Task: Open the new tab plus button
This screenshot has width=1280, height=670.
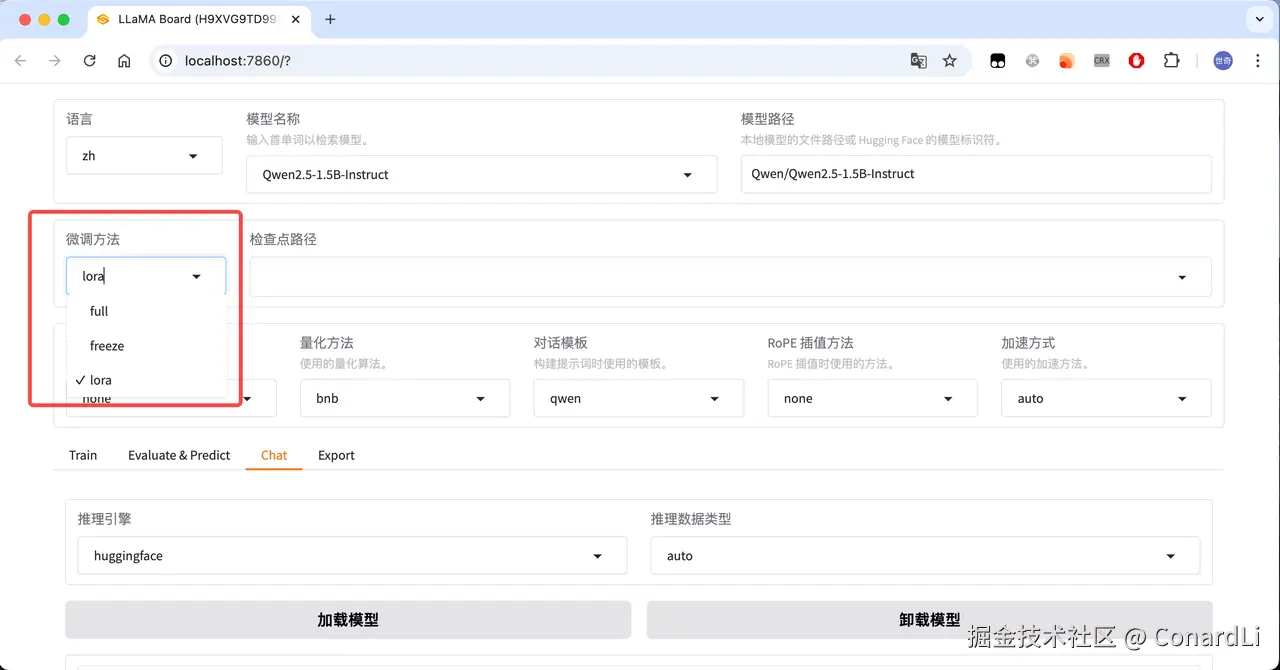Action: click(x=330, y=19)
